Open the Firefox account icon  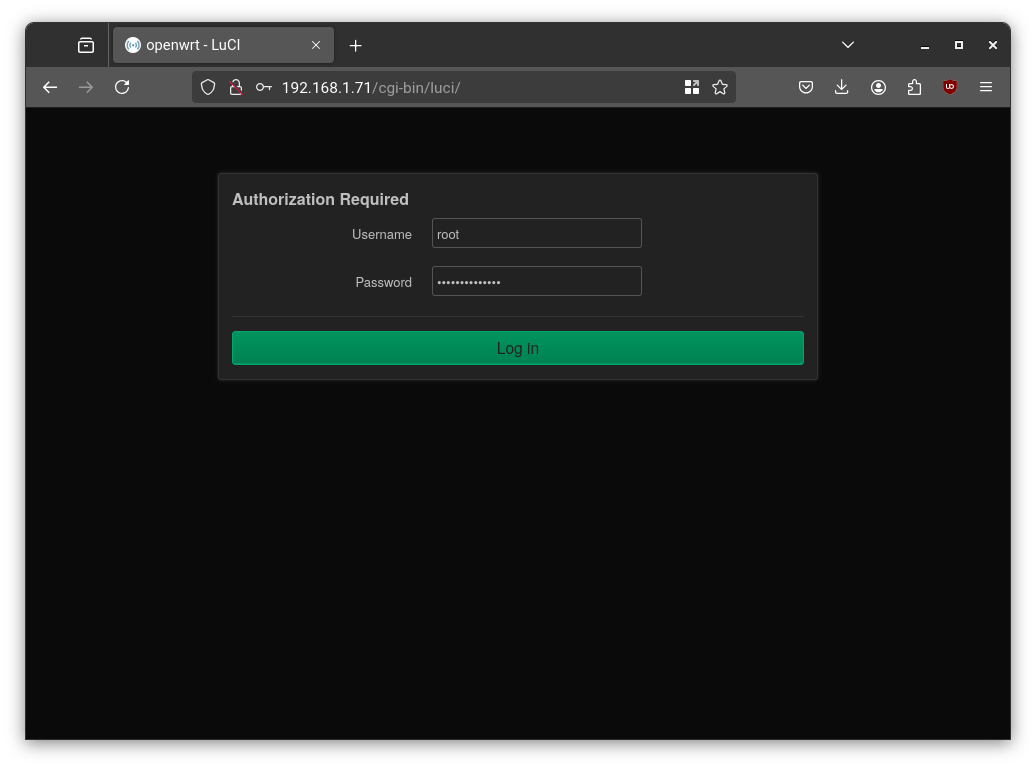pos(878,87)
